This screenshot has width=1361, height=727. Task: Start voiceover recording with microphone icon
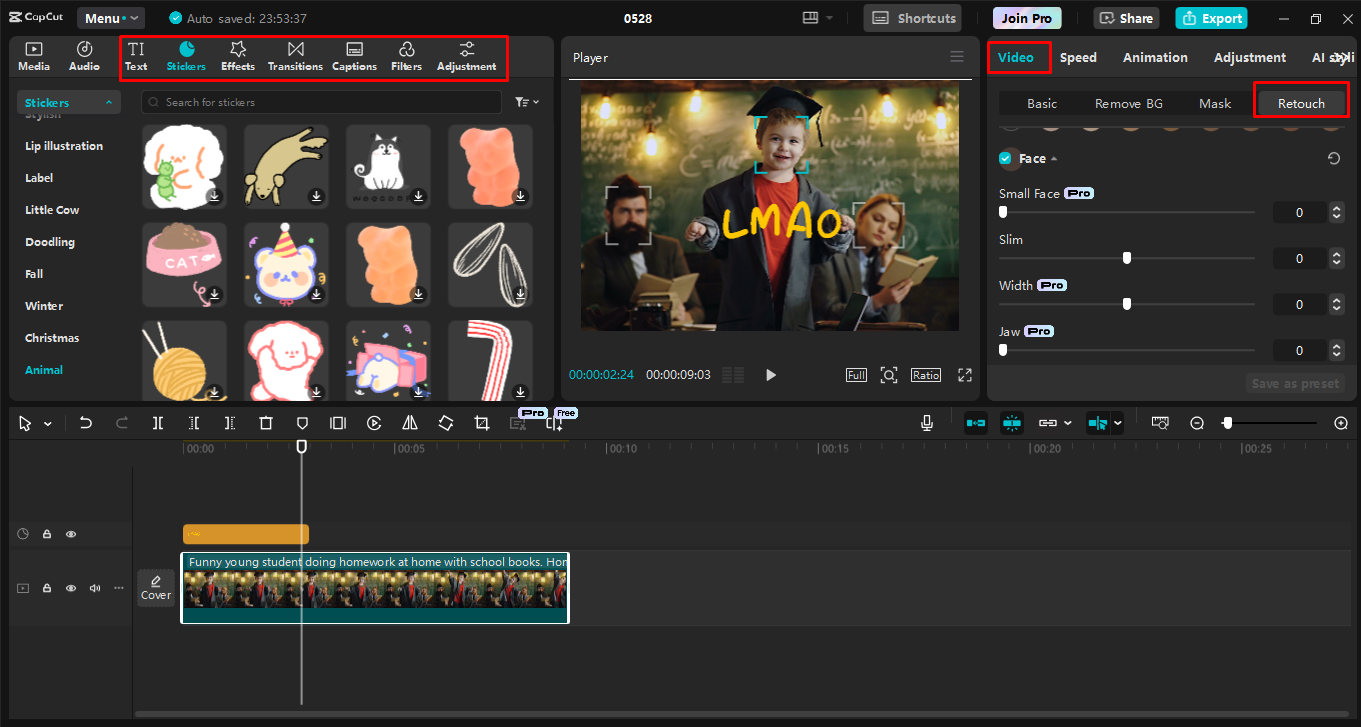(x=927, y=423)
